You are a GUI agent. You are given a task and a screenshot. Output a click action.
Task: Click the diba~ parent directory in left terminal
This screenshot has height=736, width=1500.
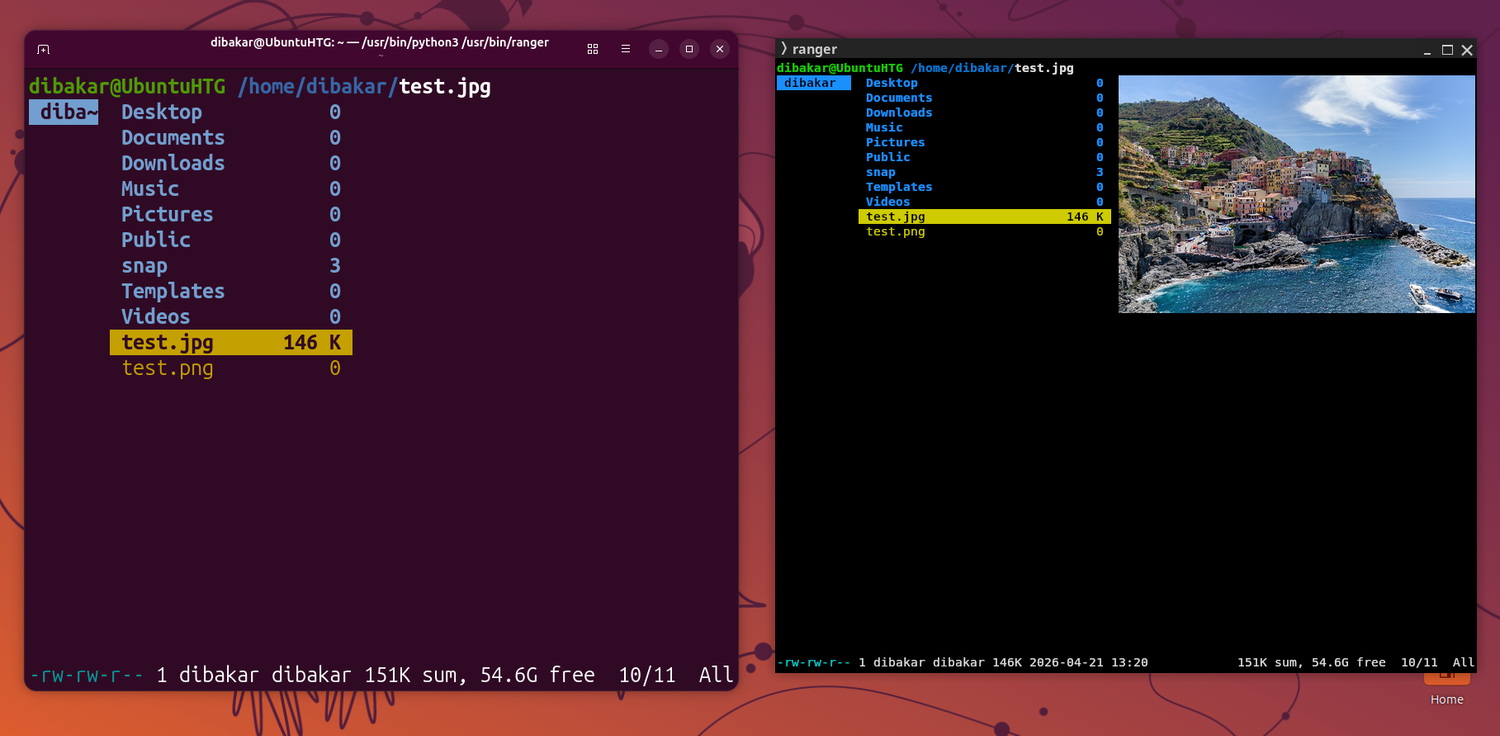point(64,112)
